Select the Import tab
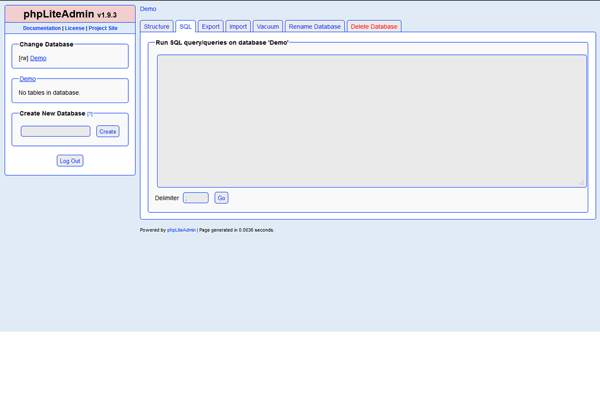This screenshot has height=400, width=600. click(x=237, y=26)
